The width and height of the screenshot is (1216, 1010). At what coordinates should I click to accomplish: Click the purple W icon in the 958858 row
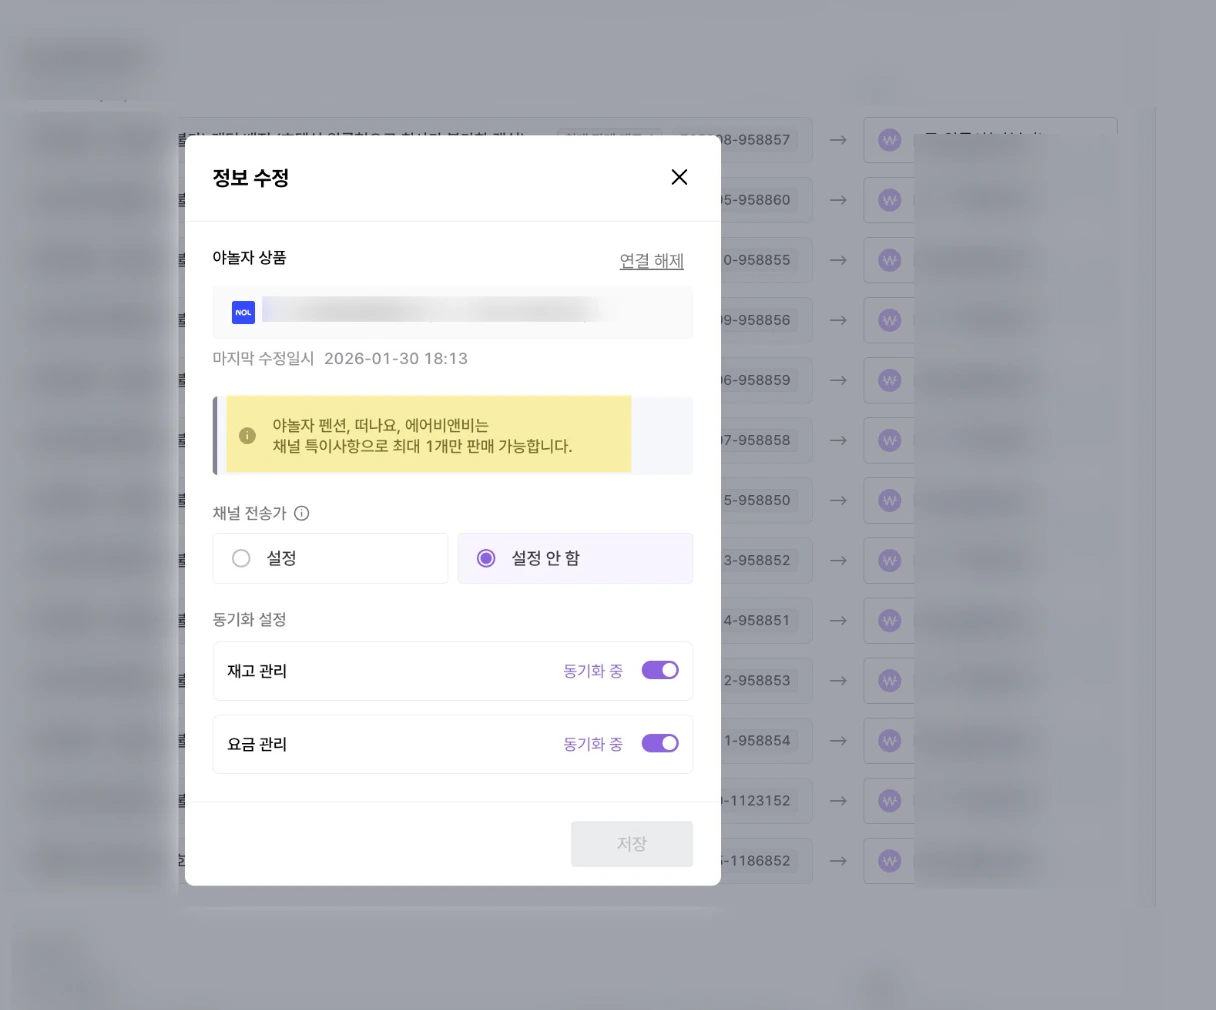point(889,440)
